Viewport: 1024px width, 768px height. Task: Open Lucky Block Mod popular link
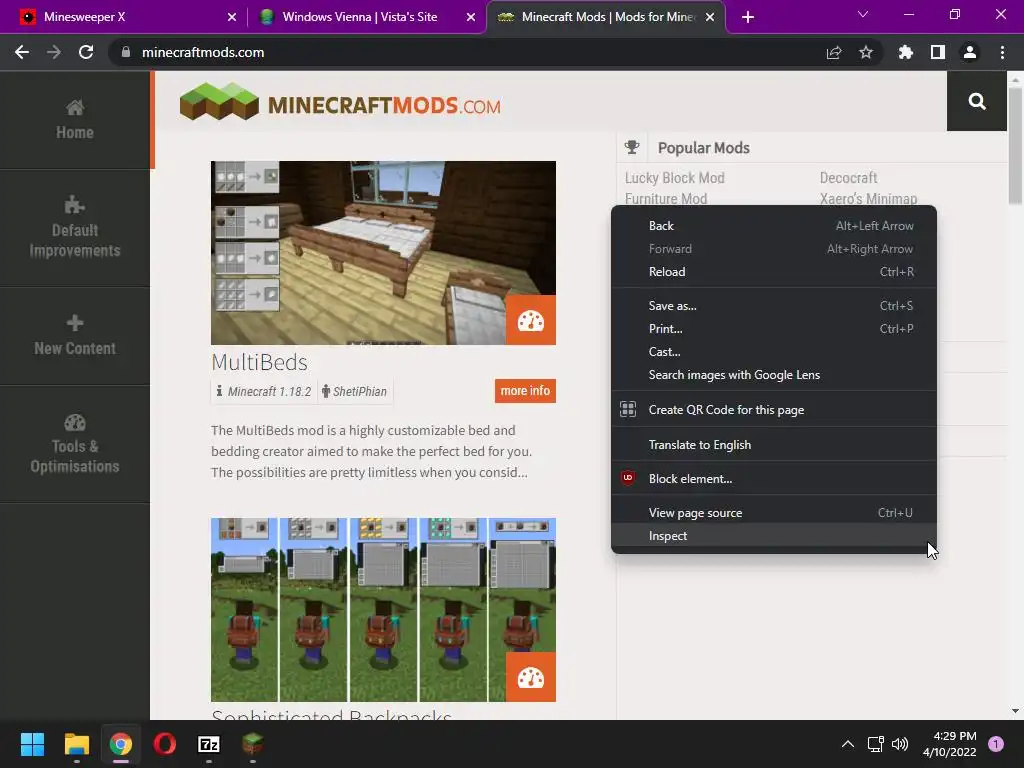point(675,178)
